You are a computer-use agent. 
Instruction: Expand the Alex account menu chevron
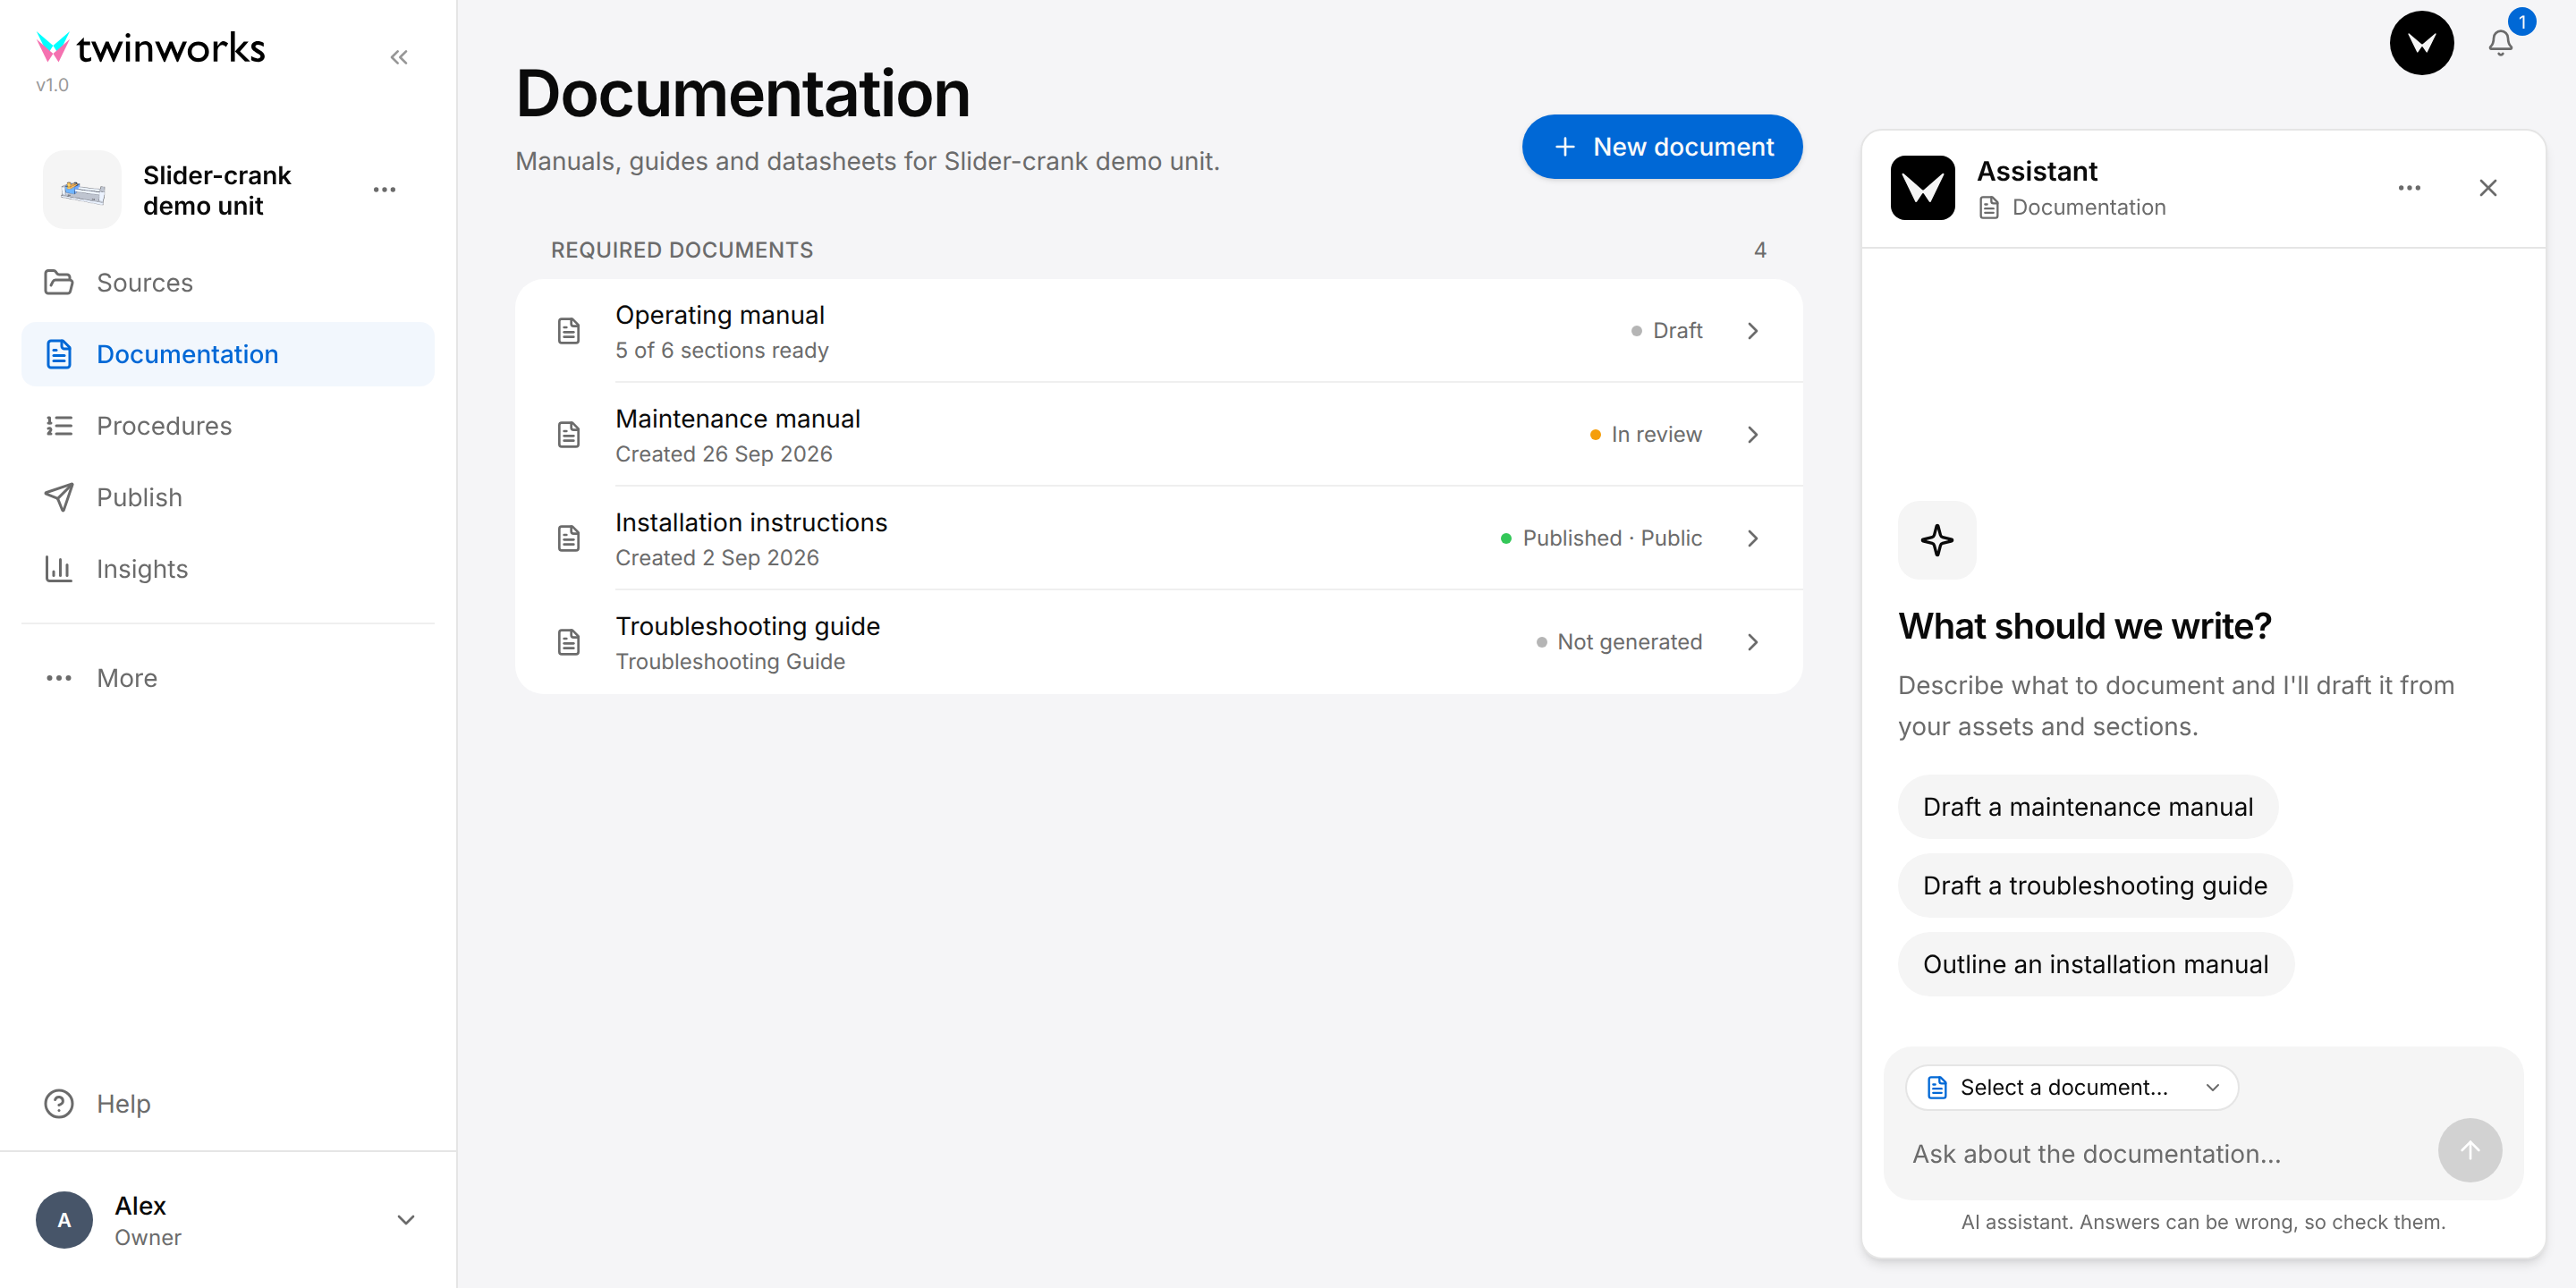pyautogui.click(x=406, y=1220)
